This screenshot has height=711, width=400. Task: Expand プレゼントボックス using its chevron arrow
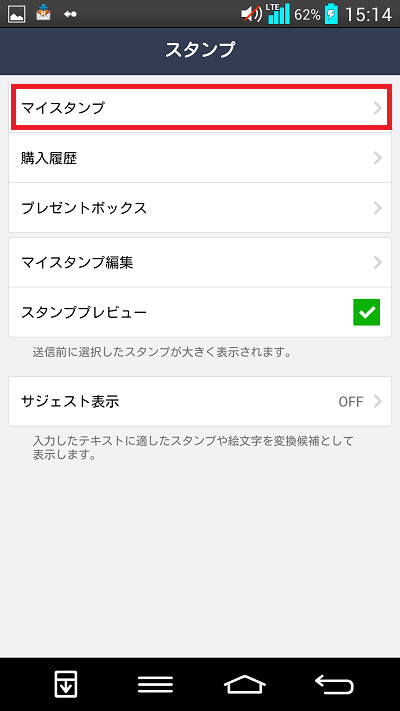pyautogui.click(x=377, y=208)
